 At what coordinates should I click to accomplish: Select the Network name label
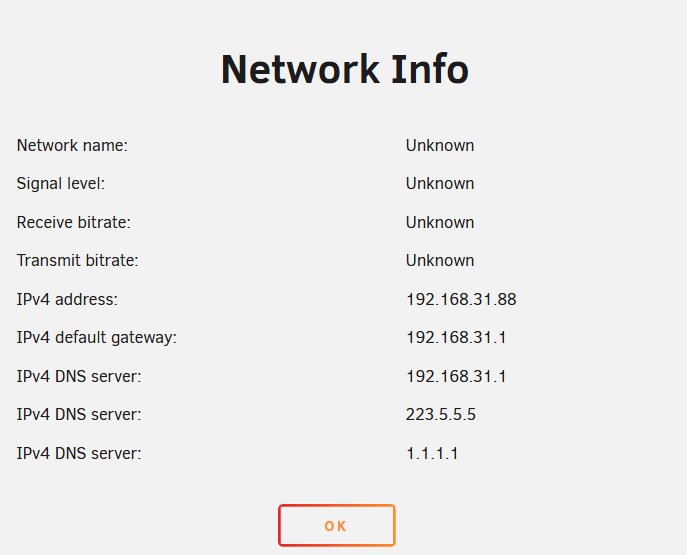click(72, 145)
